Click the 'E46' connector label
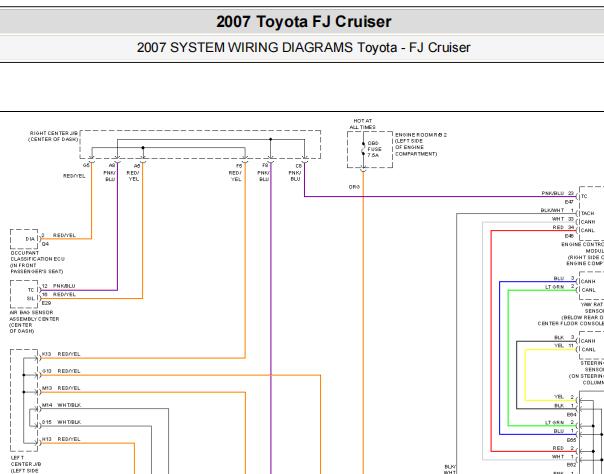 (x=569, y=236)
